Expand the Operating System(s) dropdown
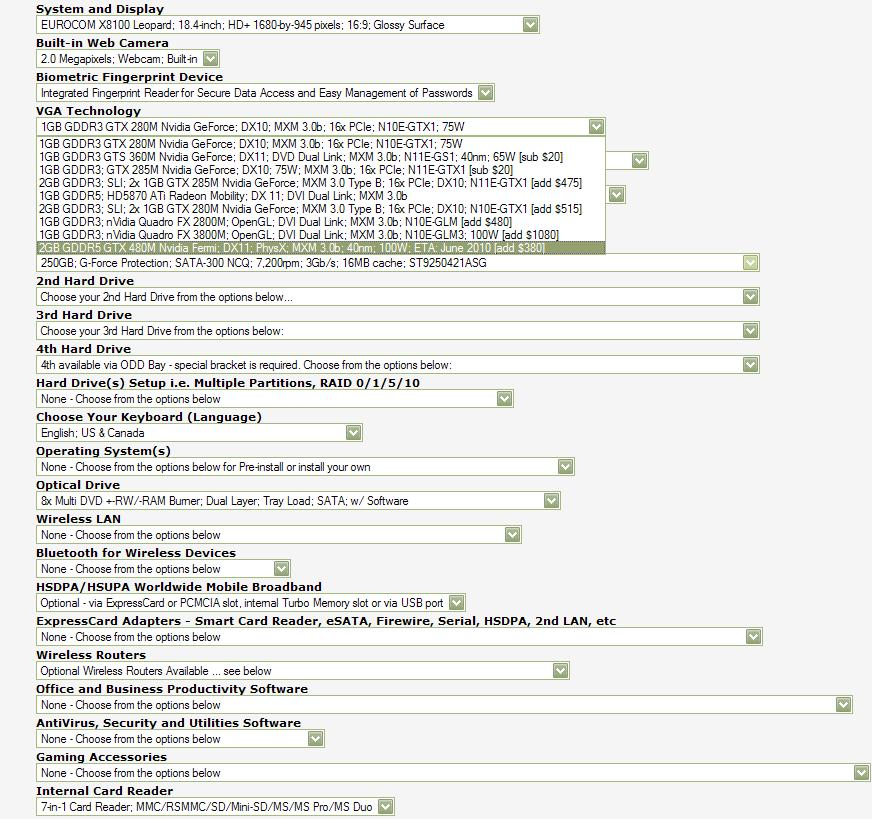This screenshot has height=819, width=872. pyautogui.click(x=305, y=467)
